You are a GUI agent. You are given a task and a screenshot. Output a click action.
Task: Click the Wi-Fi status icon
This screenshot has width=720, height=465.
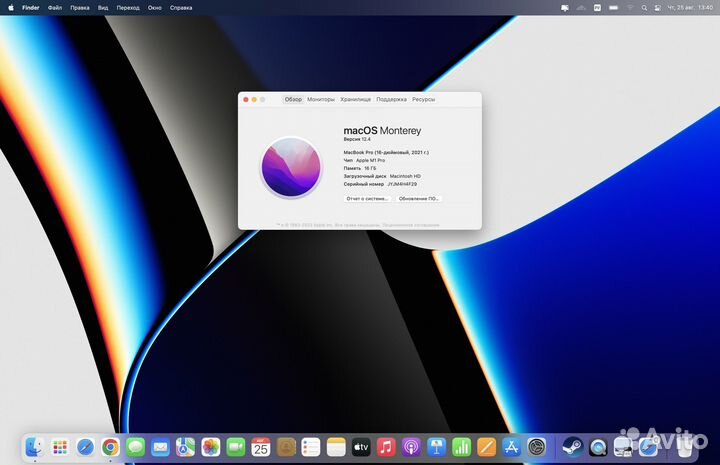tap(630, 8)
